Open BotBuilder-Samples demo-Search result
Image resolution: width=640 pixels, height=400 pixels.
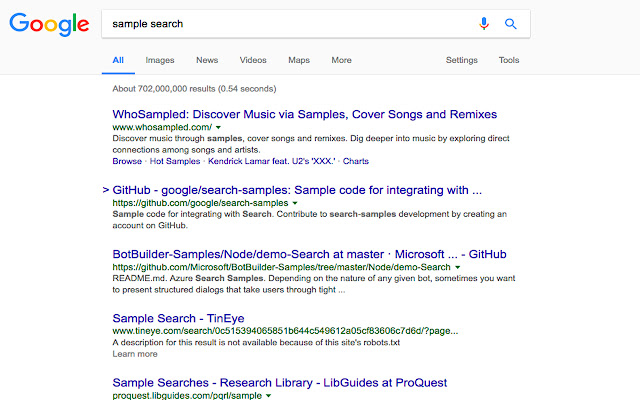coord(309,254)
